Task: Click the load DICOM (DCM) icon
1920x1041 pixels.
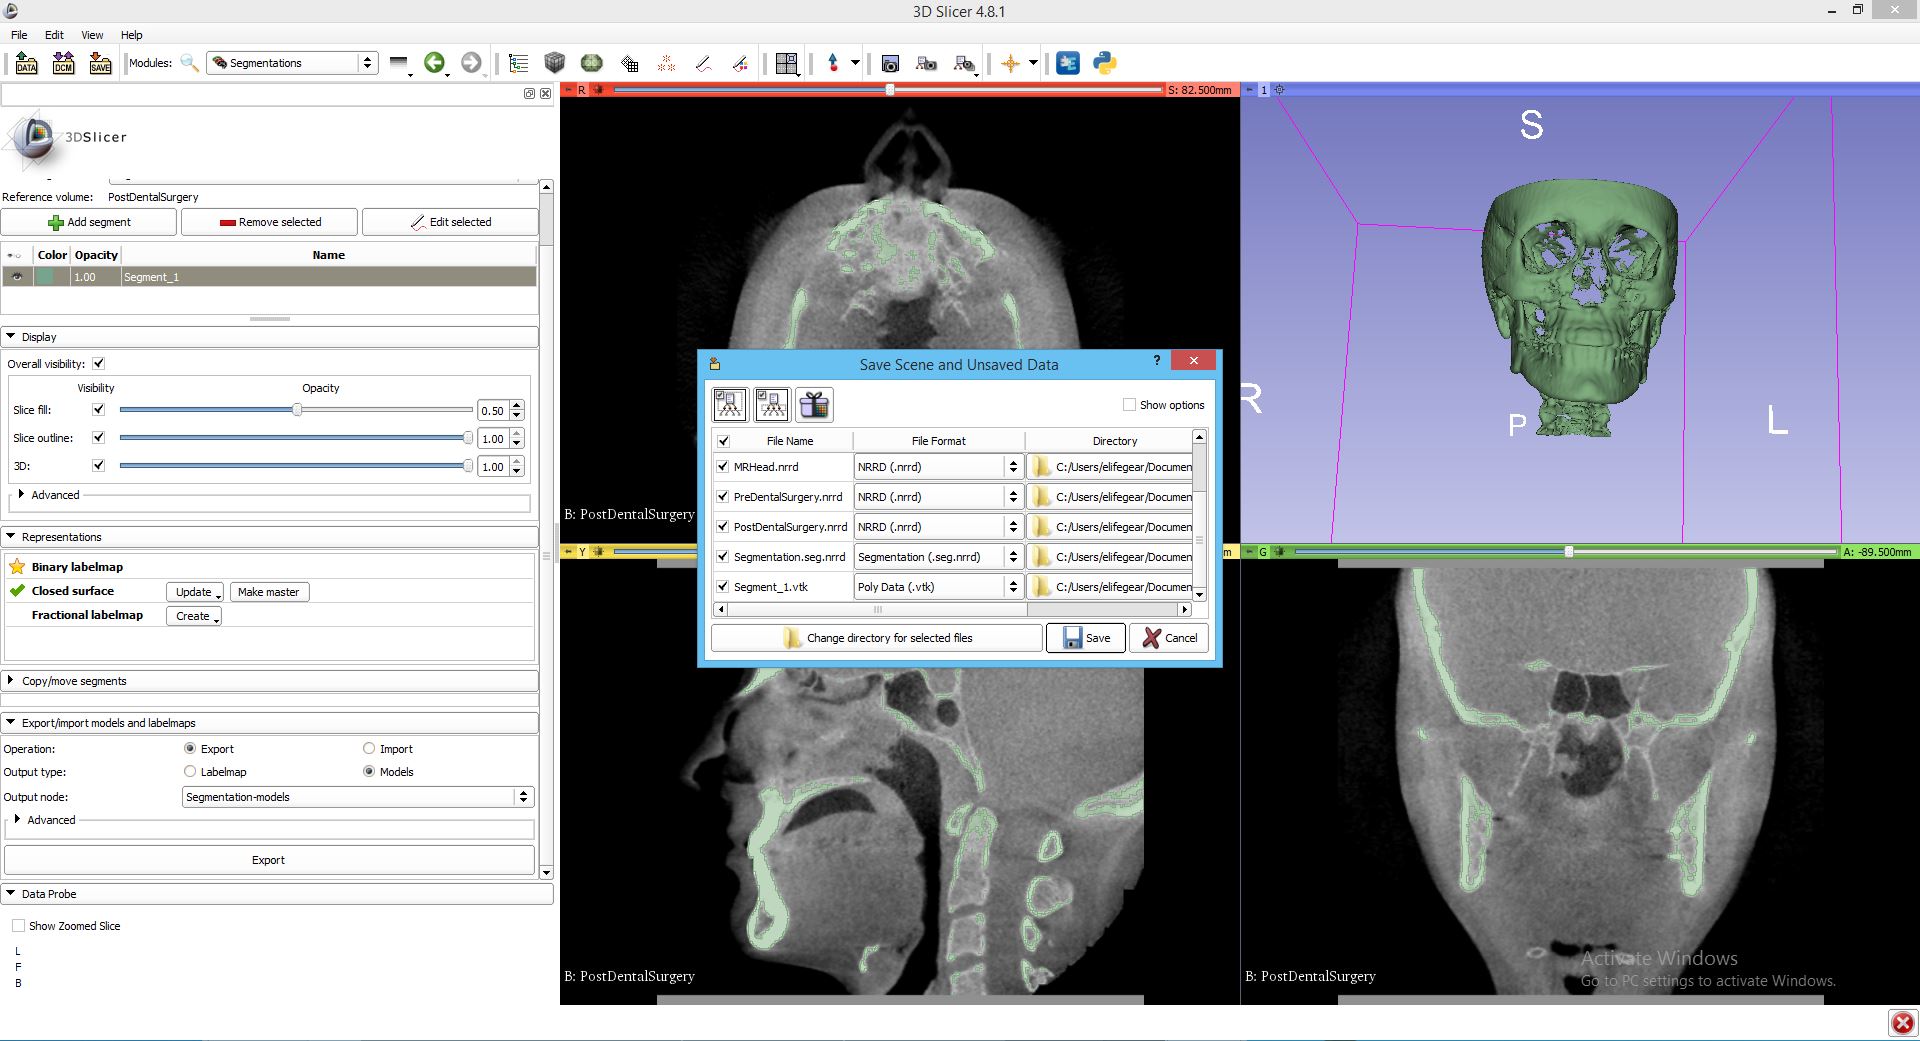Action: point(63,63)
